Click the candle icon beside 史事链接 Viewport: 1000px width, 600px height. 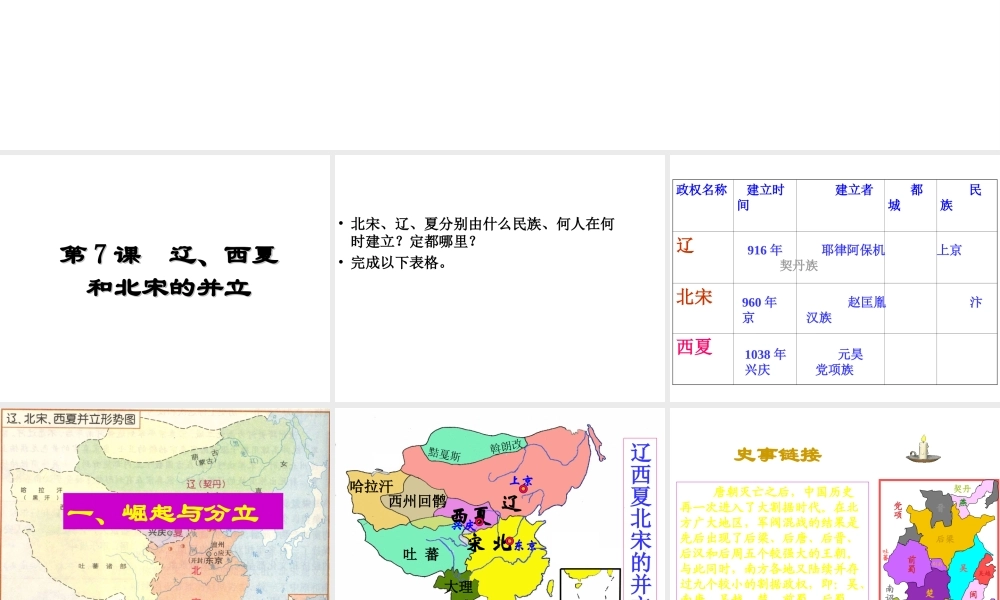[x=923, y=449]
